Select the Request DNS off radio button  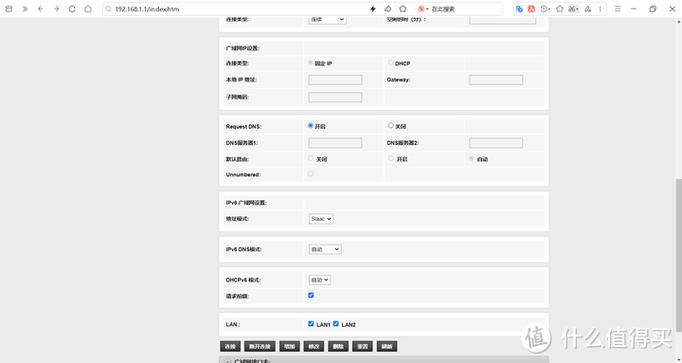coord(391,126)
